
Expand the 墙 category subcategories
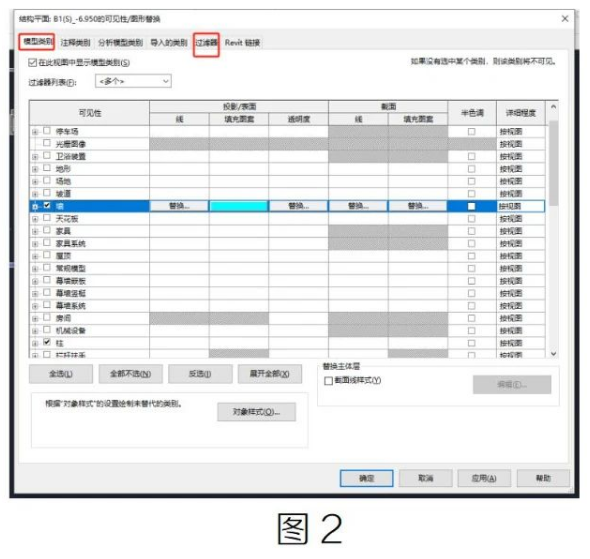pyautogui.click(x=35, y=207)
